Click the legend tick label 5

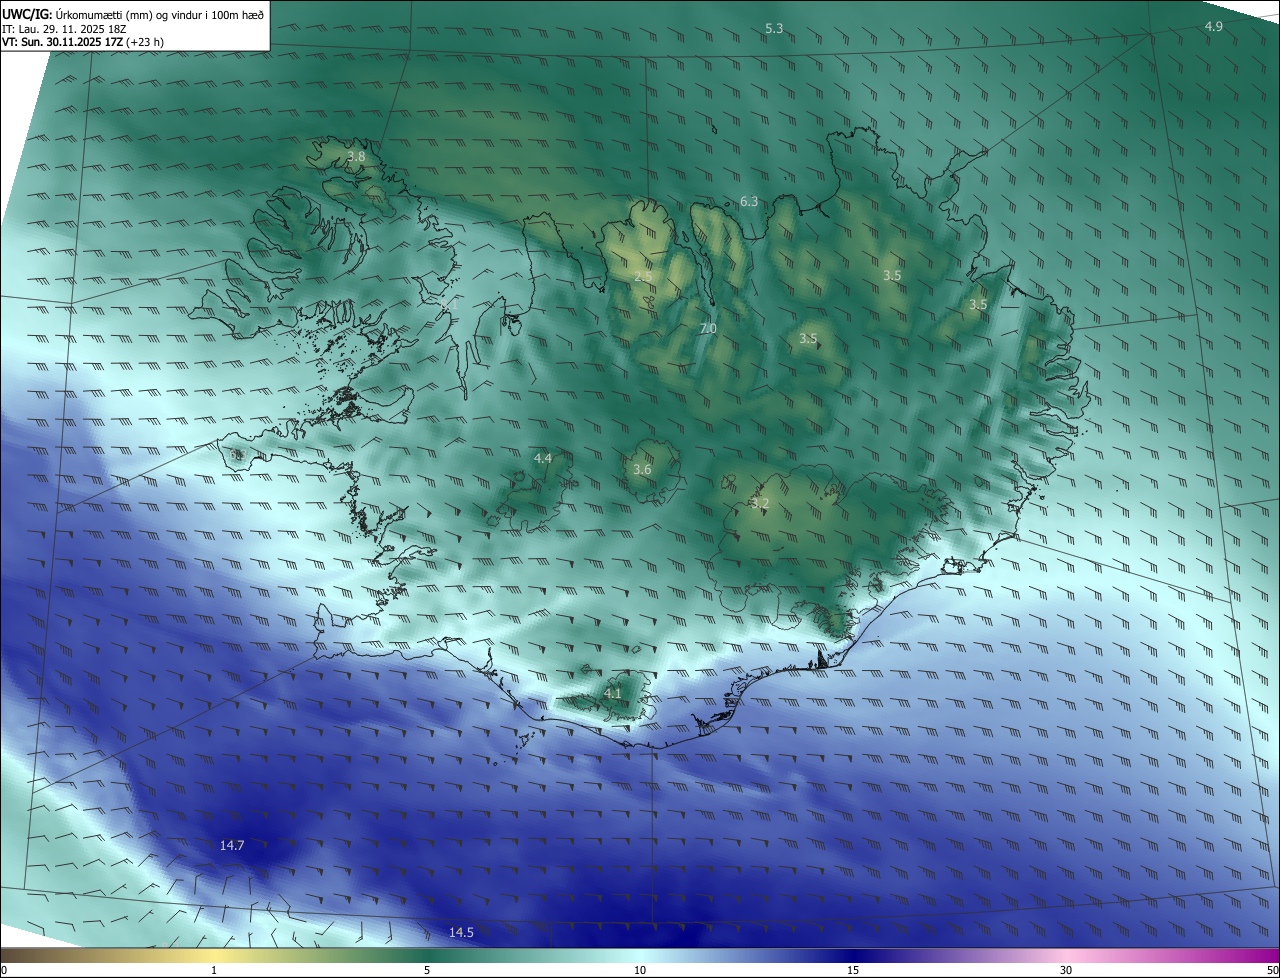coord(427,971)
